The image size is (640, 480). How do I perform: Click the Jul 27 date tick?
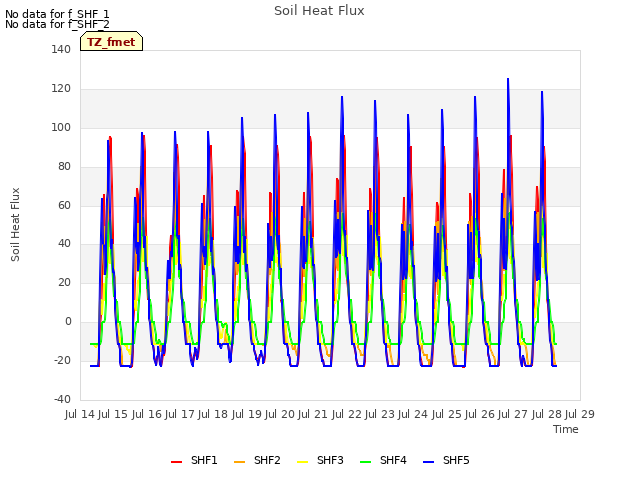tap(513, 414)
